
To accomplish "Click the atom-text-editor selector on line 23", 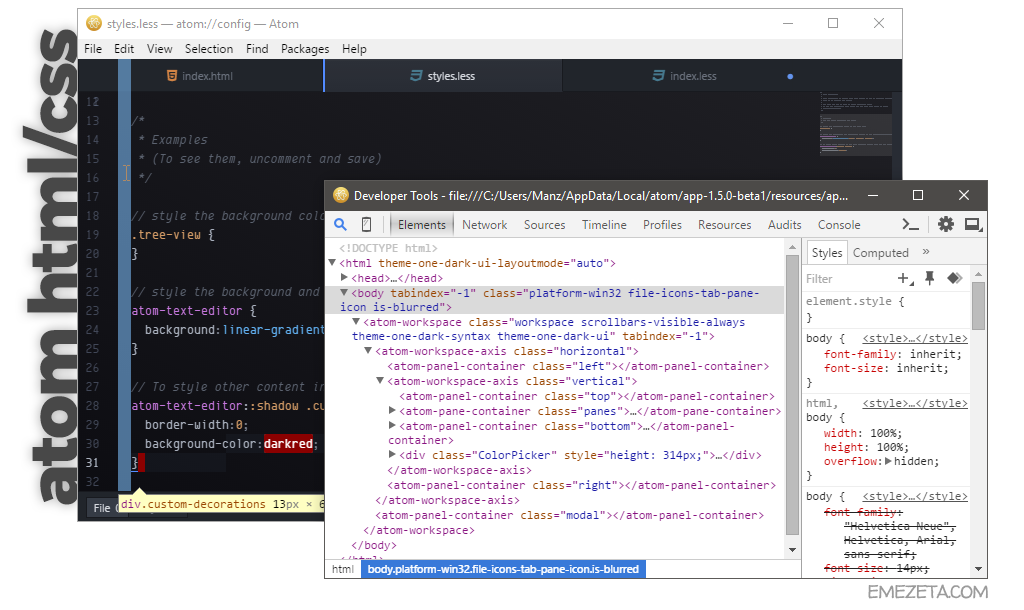I will (x=187, y=310).
